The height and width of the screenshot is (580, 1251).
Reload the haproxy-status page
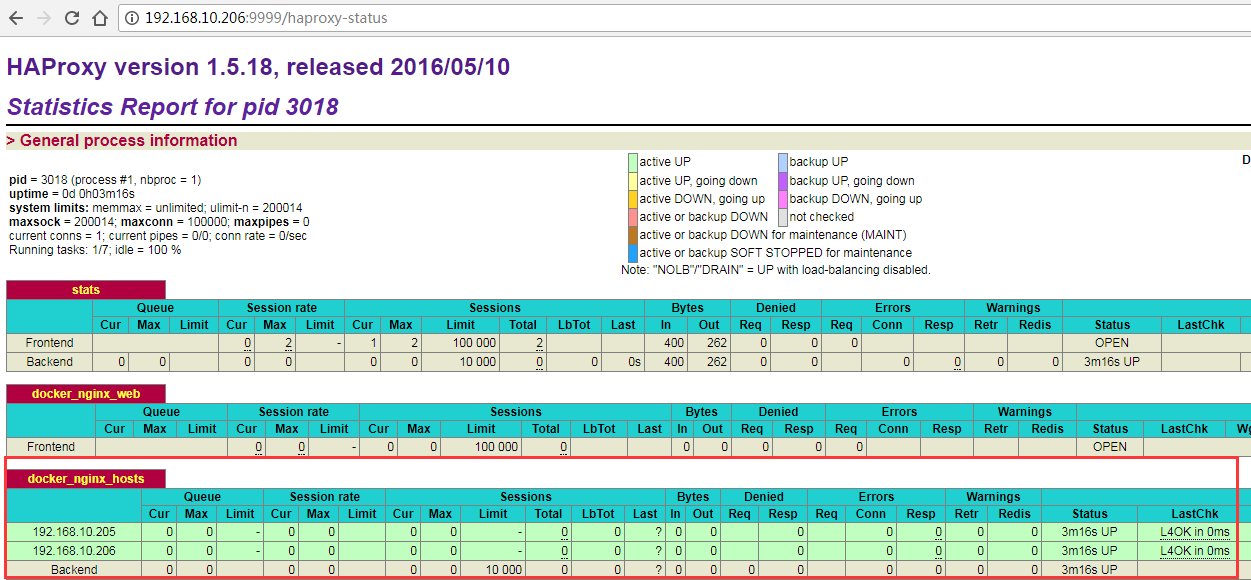click(72, 18)
